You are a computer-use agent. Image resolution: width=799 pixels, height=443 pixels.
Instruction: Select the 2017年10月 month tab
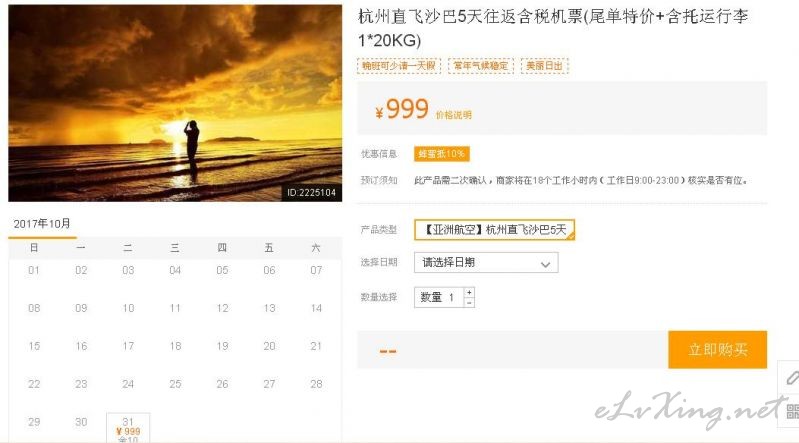42,224
